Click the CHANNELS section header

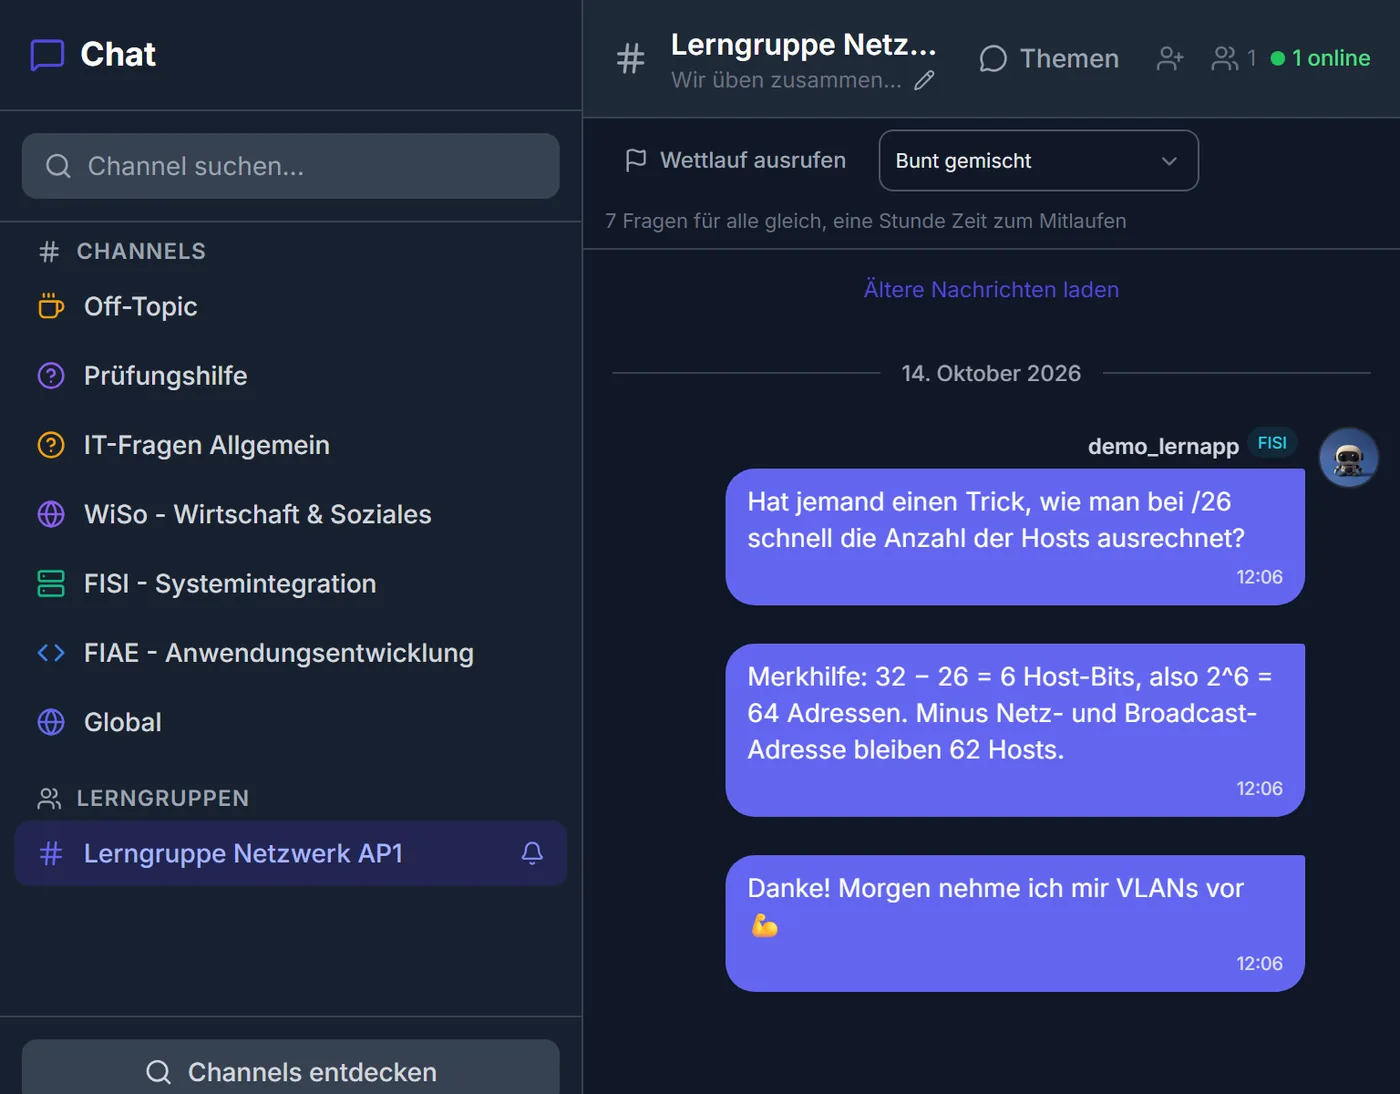click(141, 252)
